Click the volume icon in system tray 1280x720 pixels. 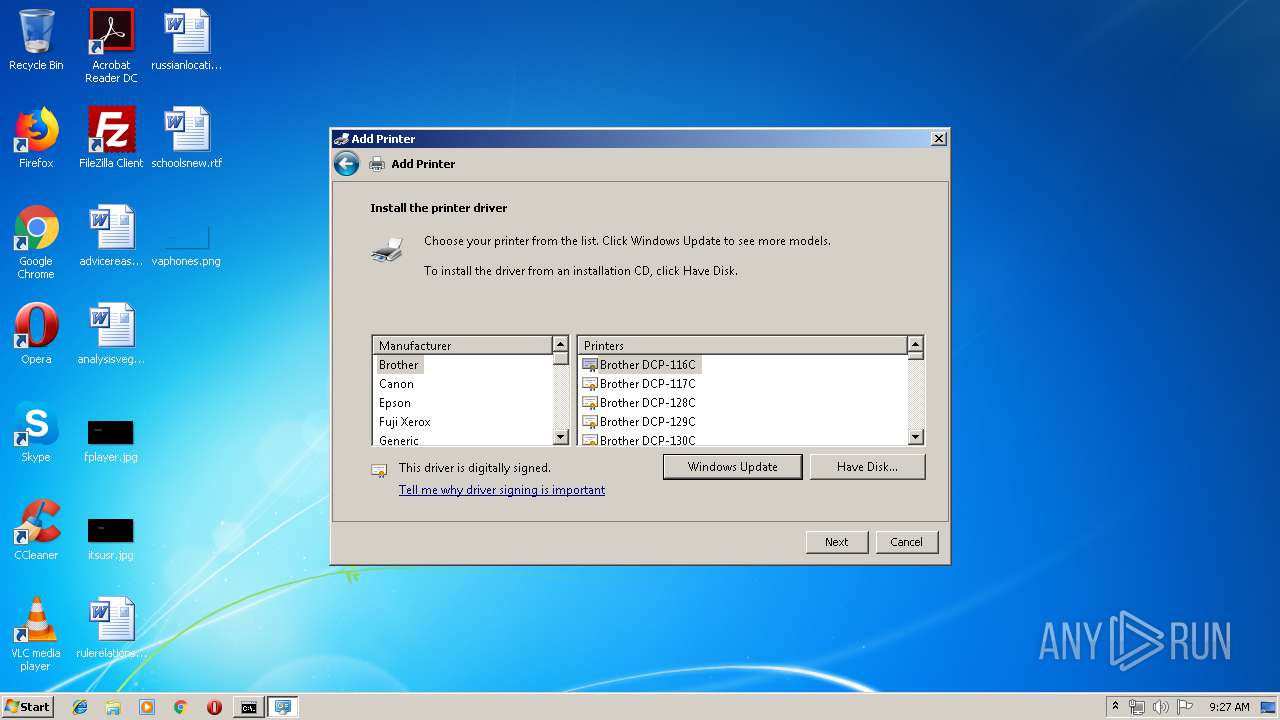coord(1161,707)
